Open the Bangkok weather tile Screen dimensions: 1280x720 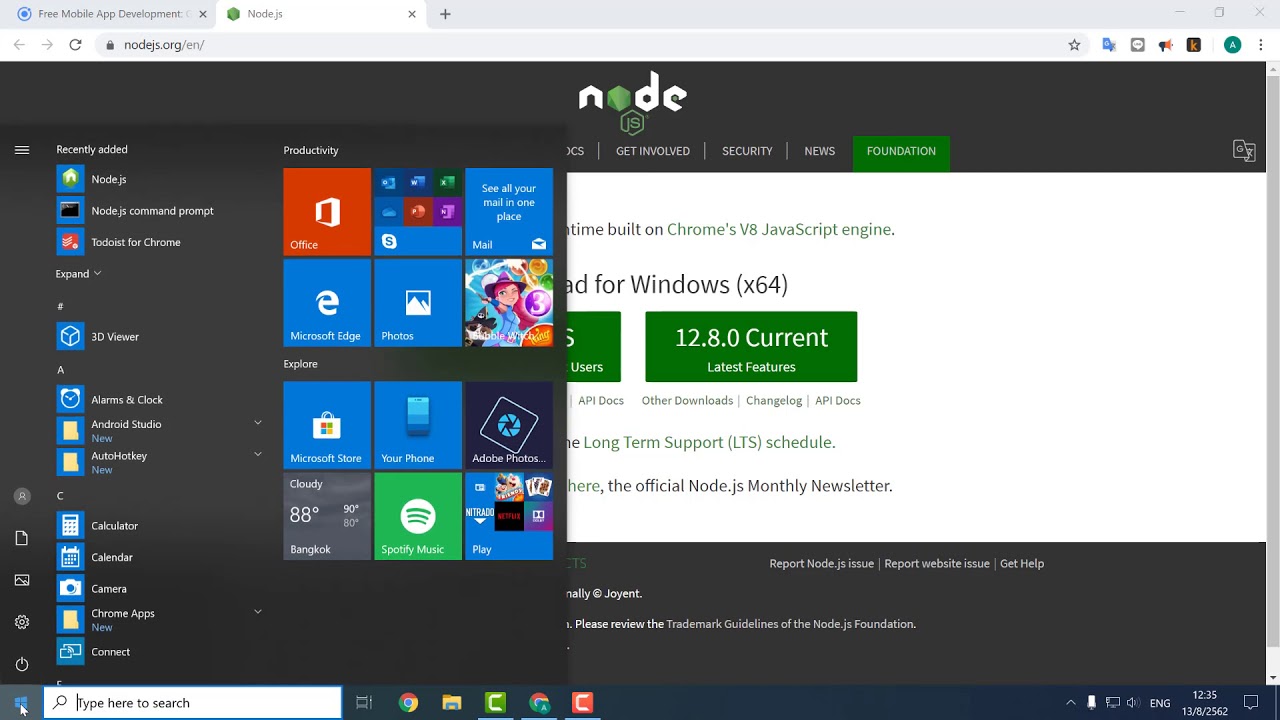[327, 516]
